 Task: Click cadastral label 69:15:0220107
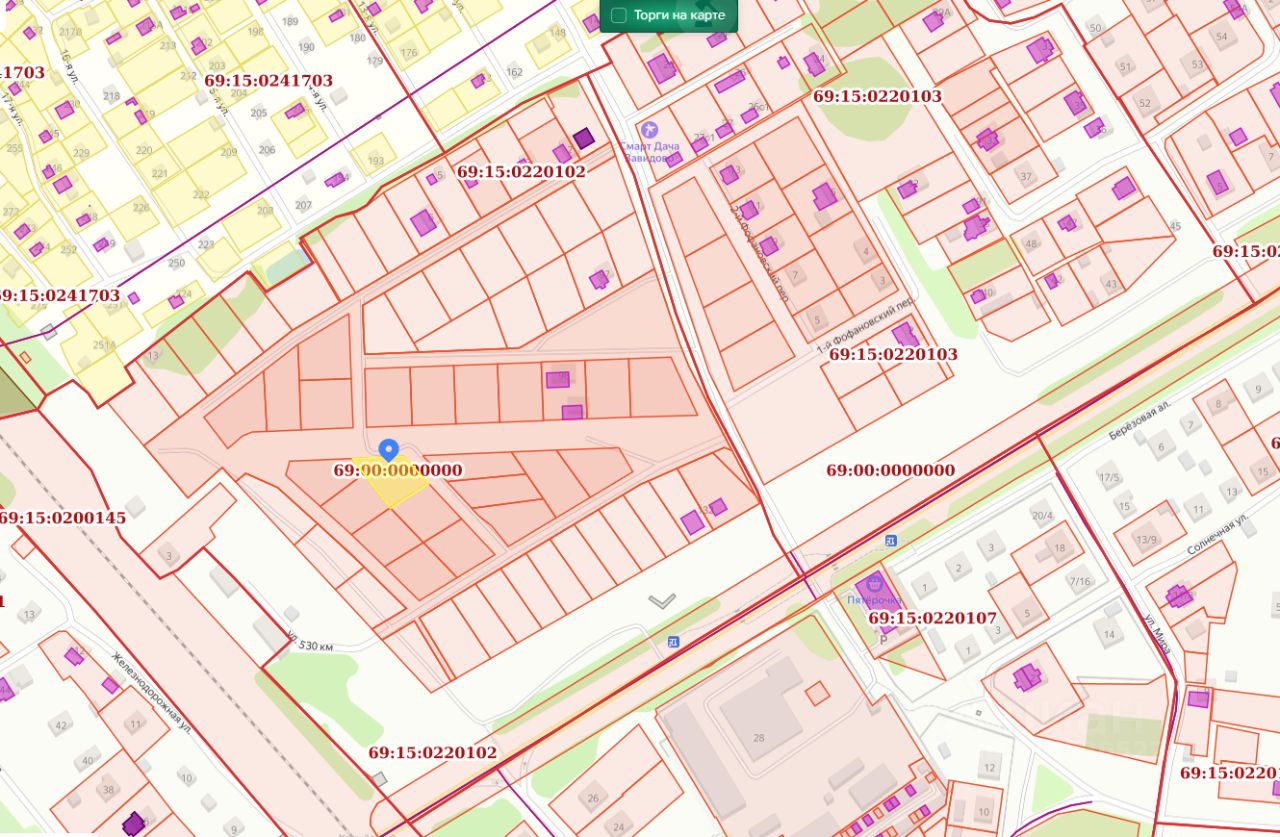(933, 618)
